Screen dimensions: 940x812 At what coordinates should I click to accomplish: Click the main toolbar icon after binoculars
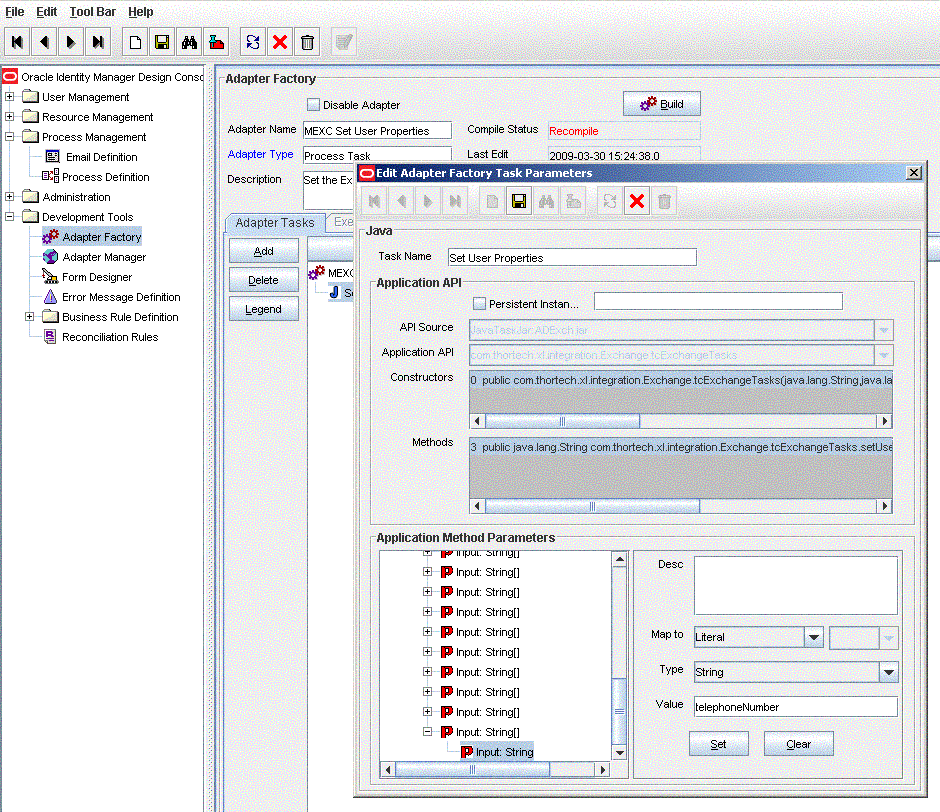[216, 42]
